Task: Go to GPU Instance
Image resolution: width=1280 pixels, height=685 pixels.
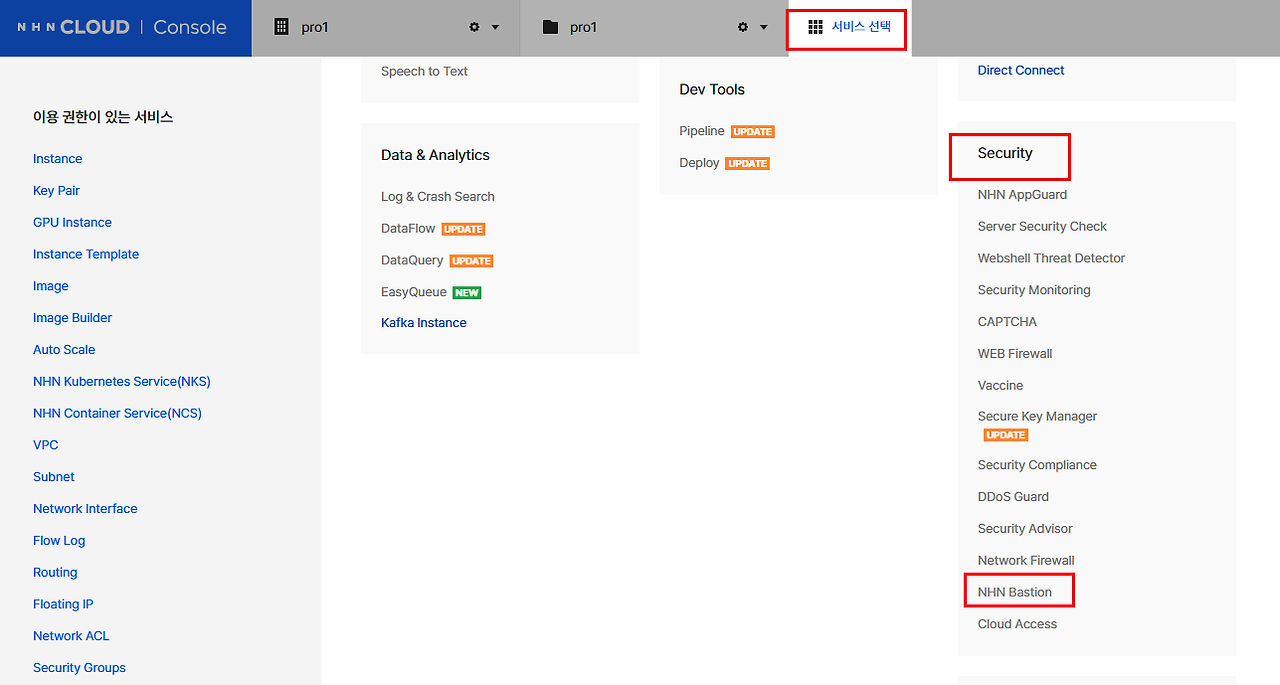Action: [72, 223]
